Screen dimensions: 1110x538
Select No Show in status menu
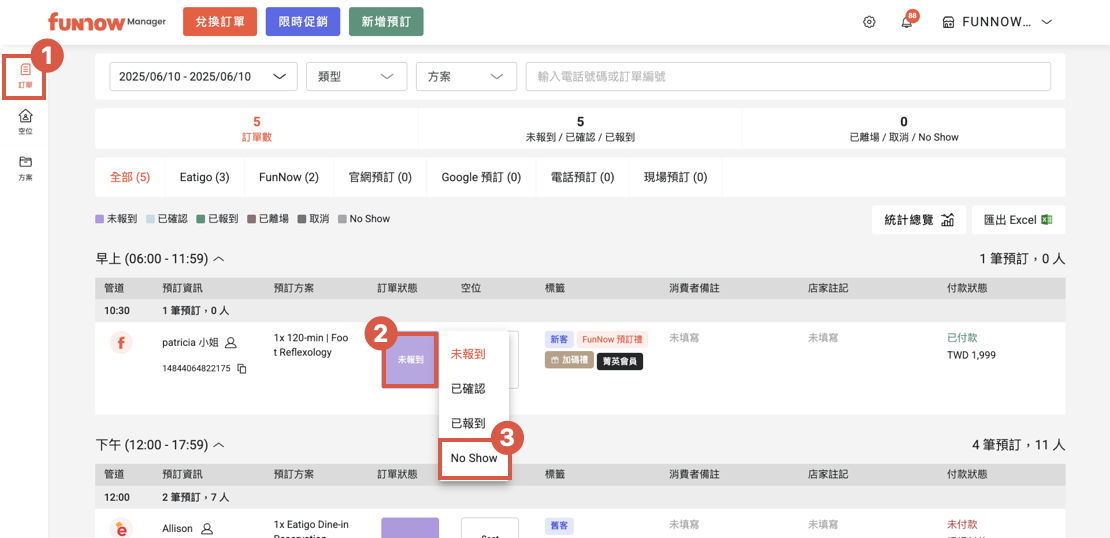coord(474,458)
